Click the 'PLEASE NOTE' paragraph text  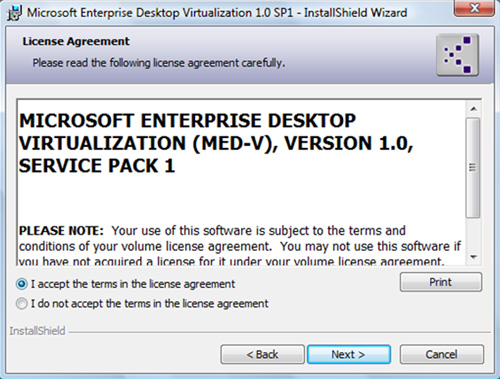point(240,246)
